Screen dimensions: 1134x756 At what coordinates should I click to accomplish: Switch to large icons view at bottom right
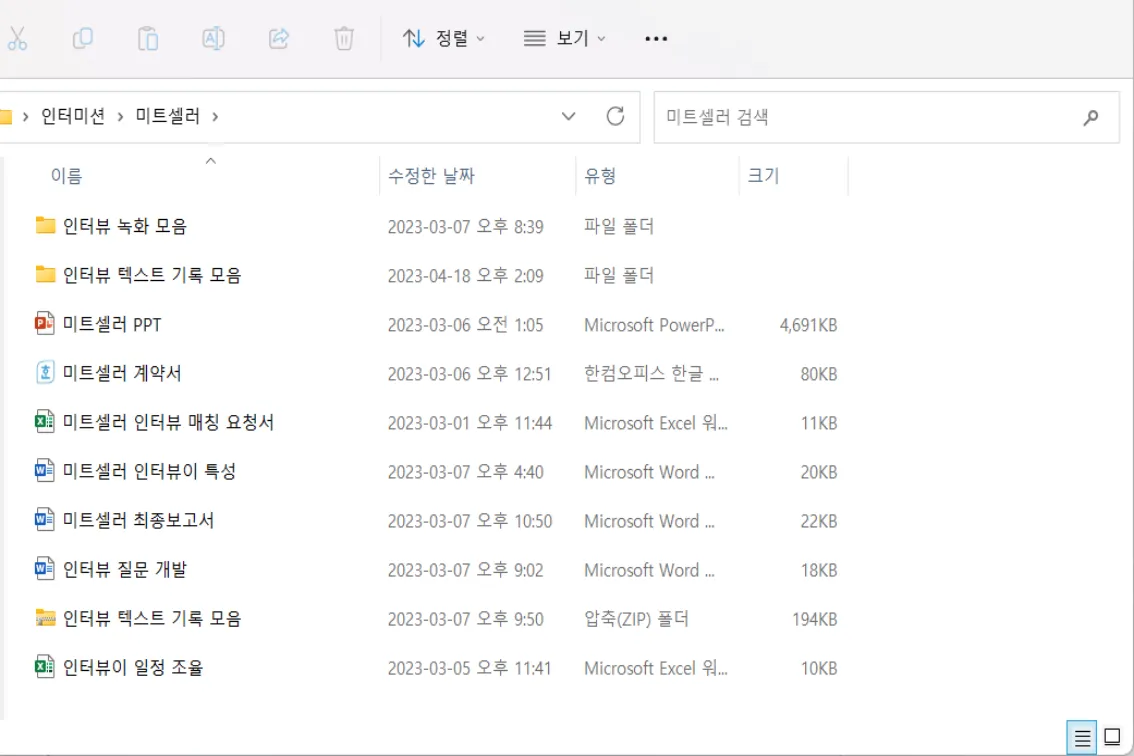pos(1111,738)
